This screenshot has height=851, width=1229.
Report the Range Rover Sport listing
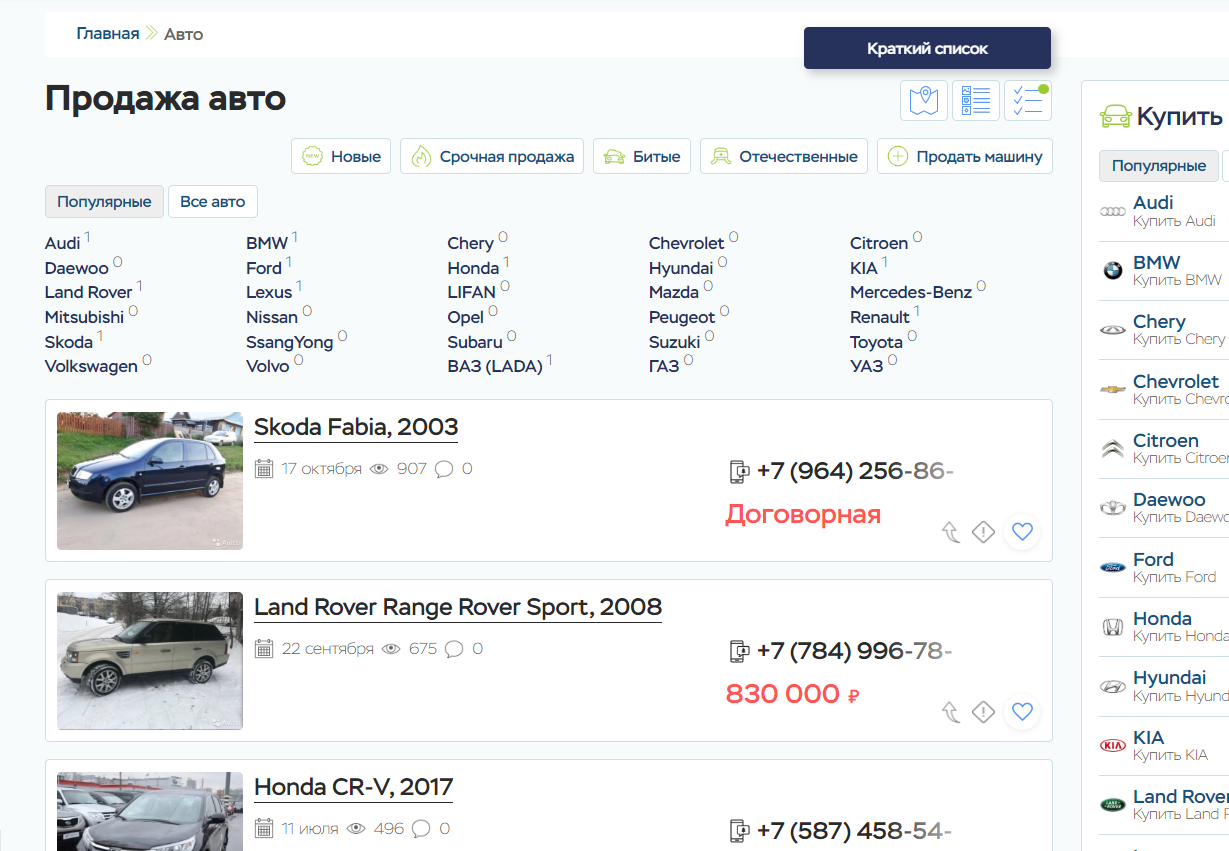tap(983, 711)
